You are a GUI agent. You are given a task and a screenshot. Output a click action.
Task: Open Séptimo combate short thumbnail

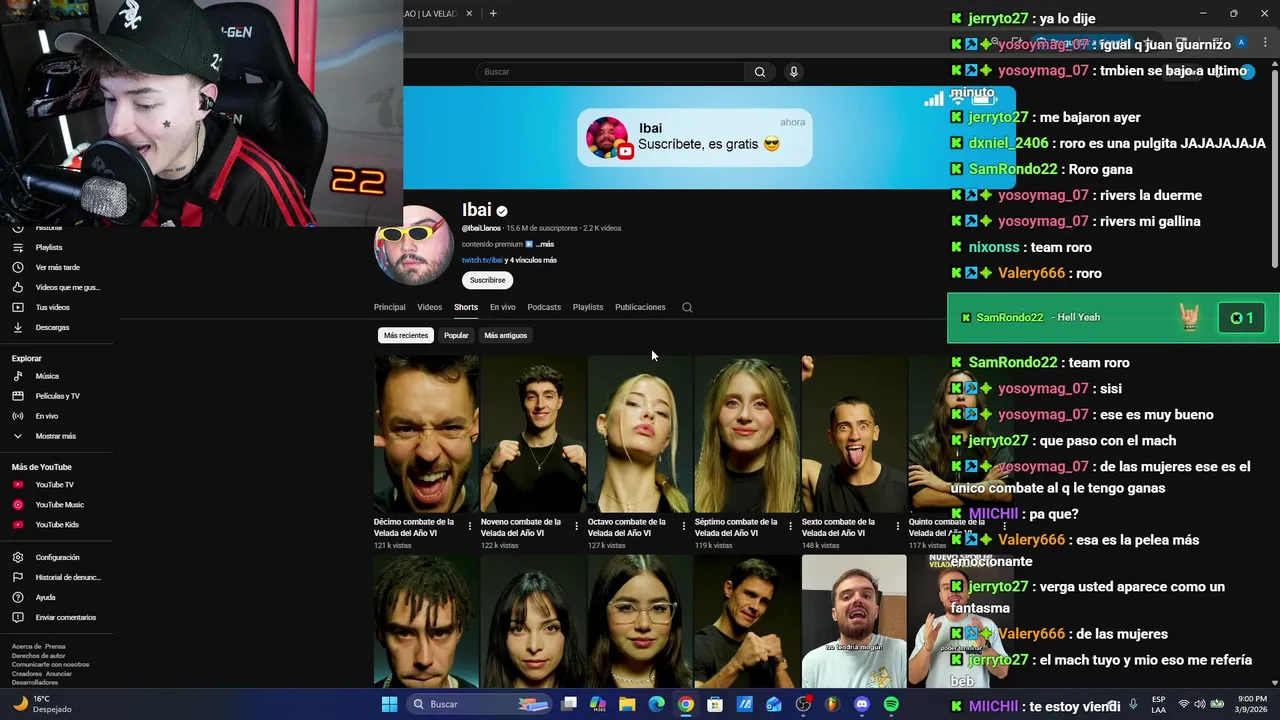(747, 434)
